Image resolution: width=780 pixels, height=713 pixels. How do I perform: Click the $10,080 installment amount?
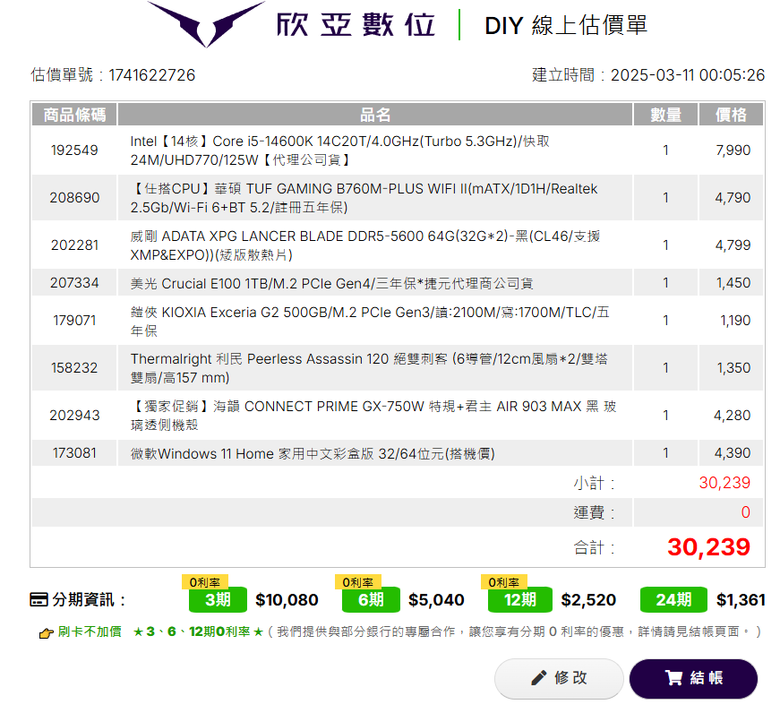click(287, 600)
